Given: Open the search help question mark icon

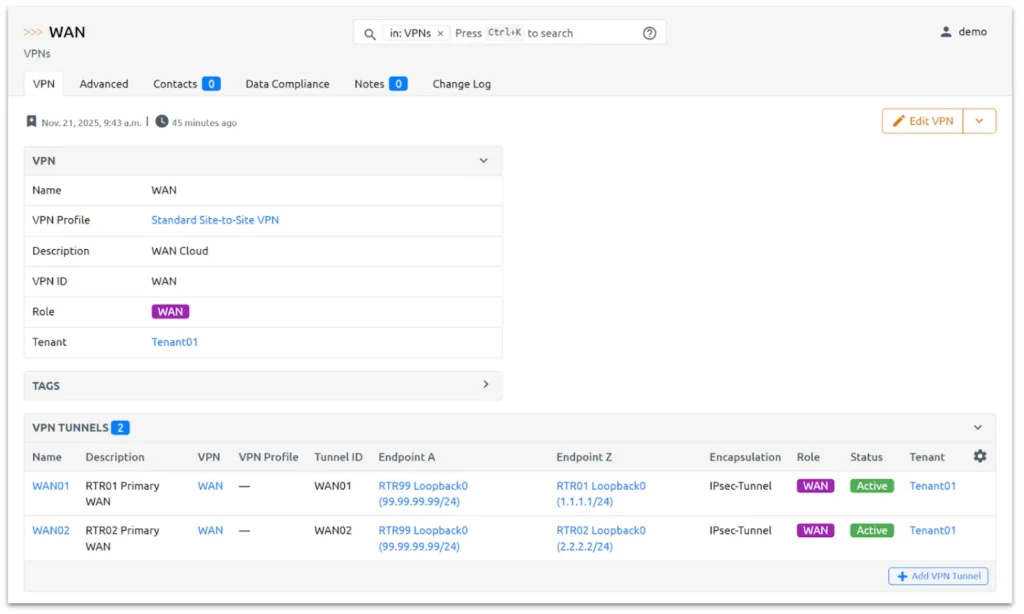Looking at the screenshot, I should coord(649,33).
